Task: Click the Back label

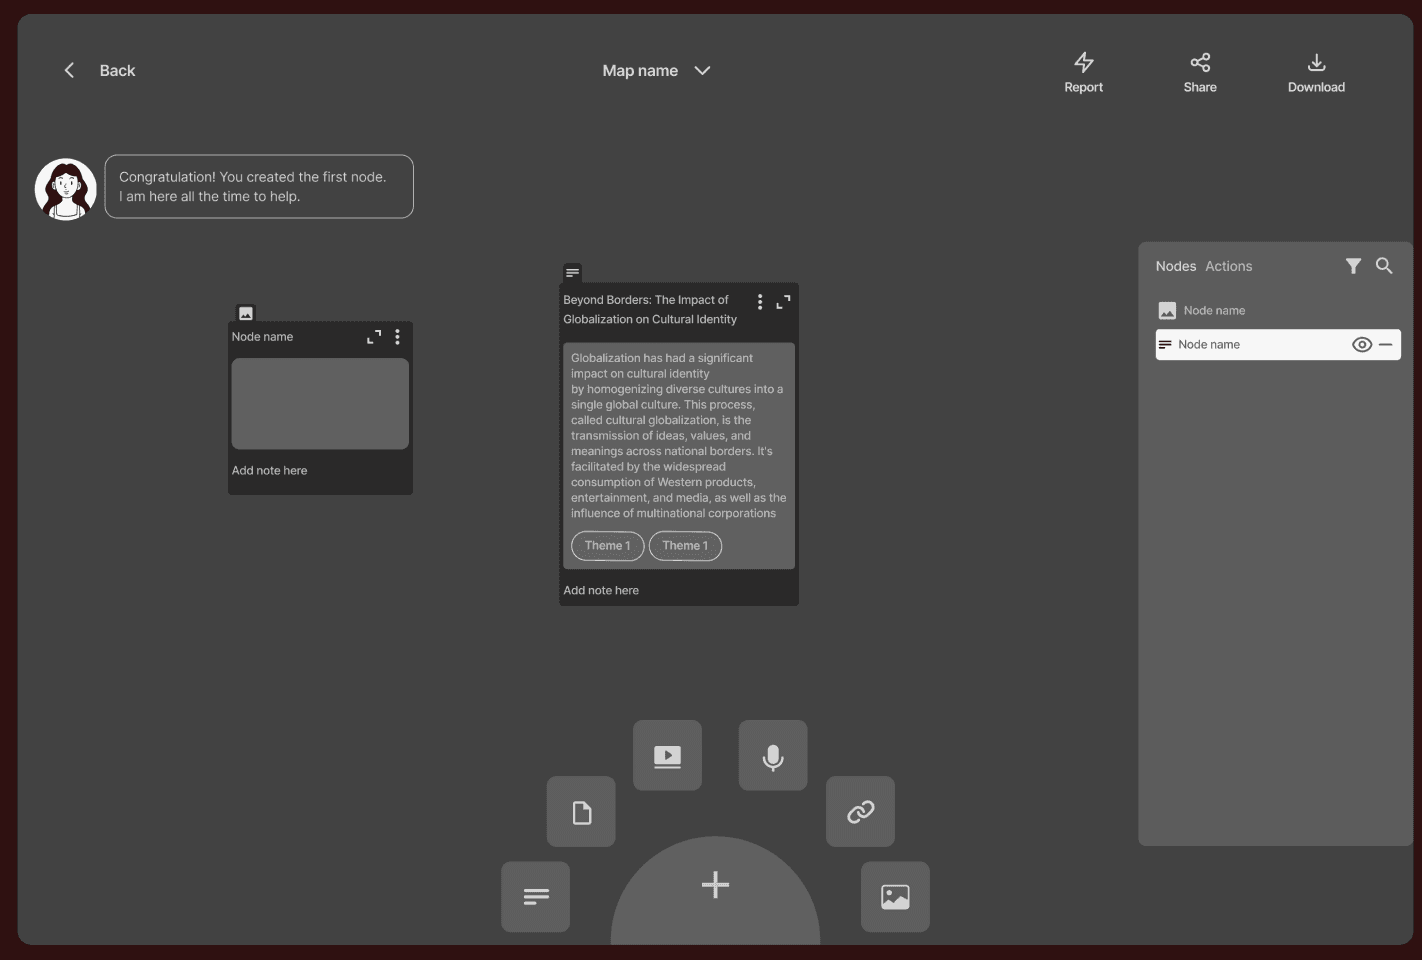Action: [117, 70]
